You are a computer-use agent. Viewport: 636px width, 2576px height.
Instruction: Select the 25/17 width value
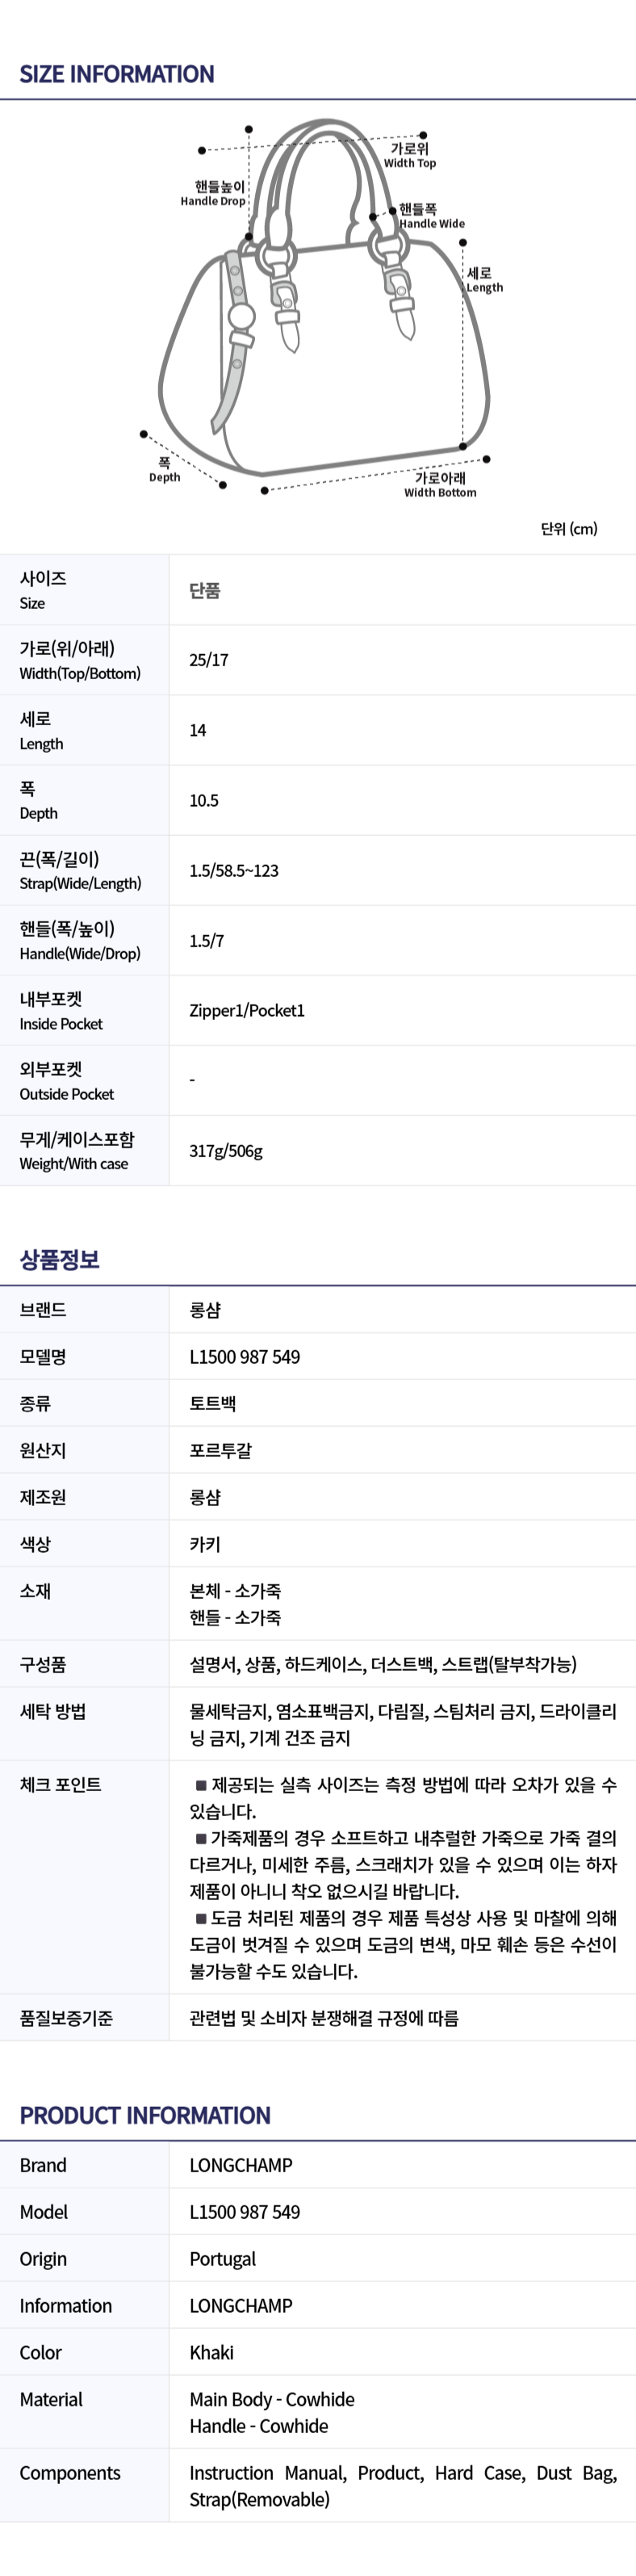(x=209, y=660)
